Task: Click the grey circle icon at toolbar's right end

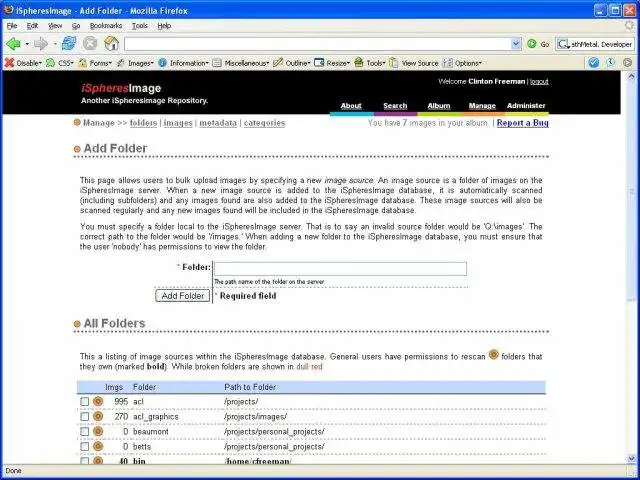Action: 627,63
